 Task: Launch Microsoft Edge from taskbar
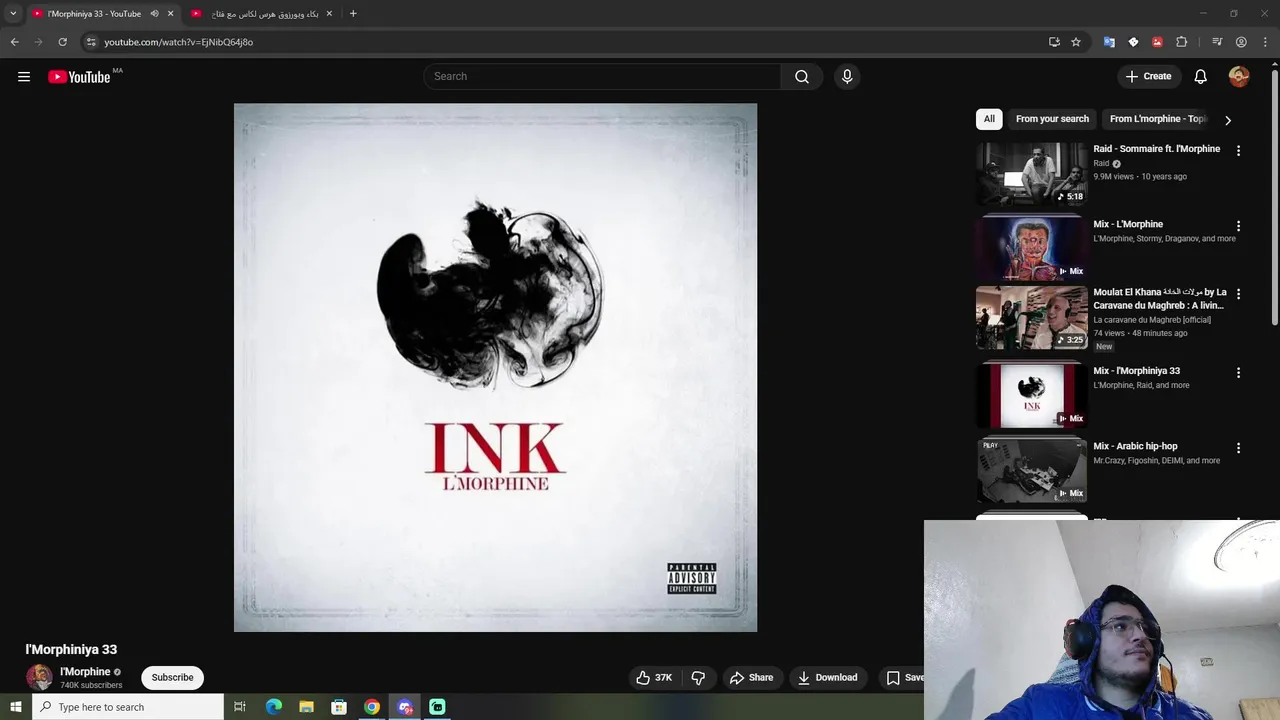(x=273, y=707)
